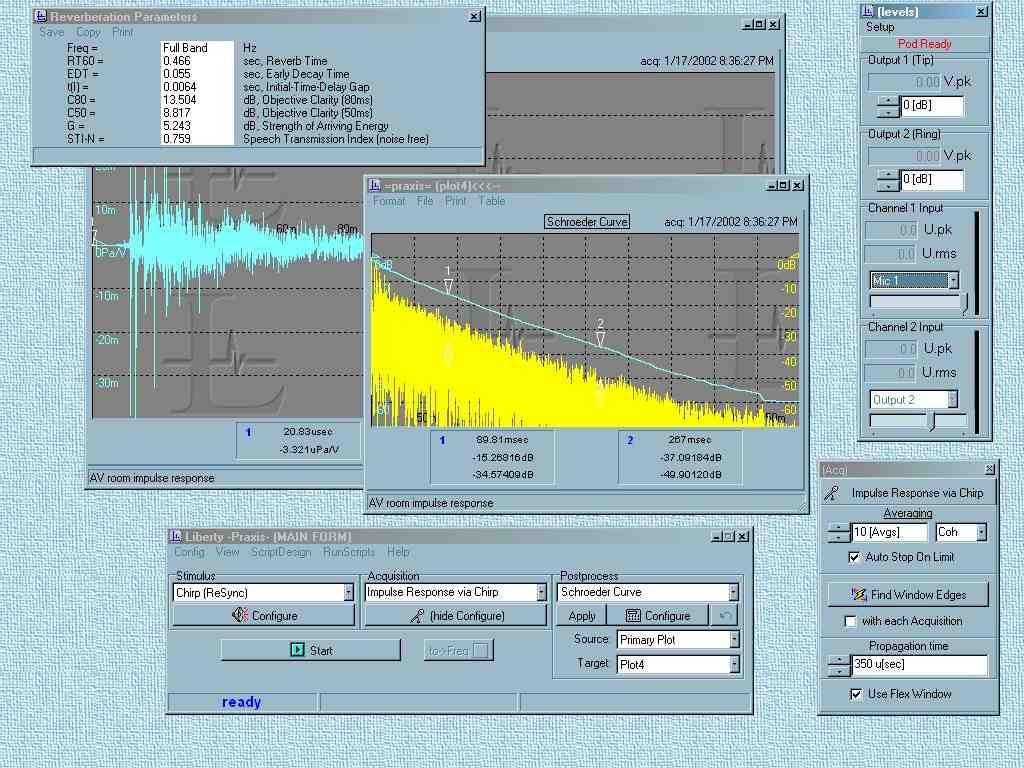This screenshot has height=768, width=1024.
Task: Open the ScriptDesign menu
Action: (281, 552)
